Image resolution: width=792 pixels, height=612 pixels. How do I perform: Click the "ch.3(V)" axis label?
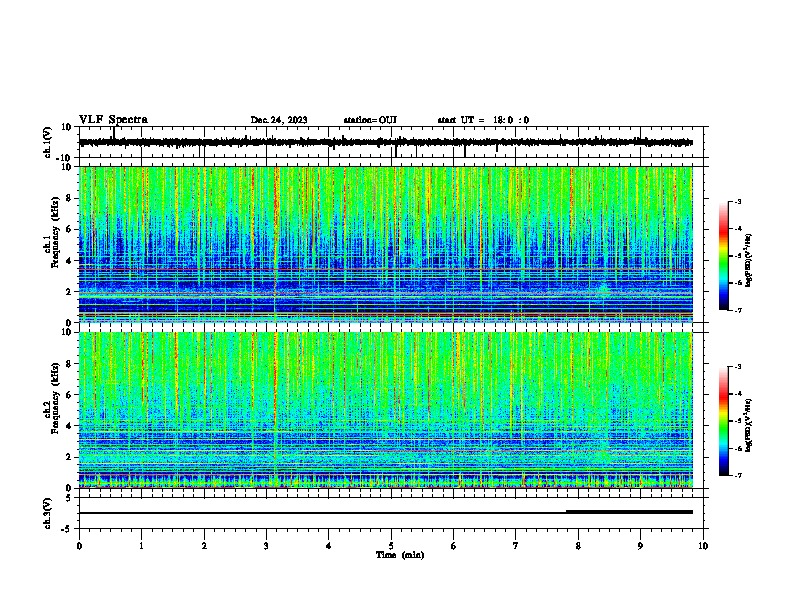48,513
